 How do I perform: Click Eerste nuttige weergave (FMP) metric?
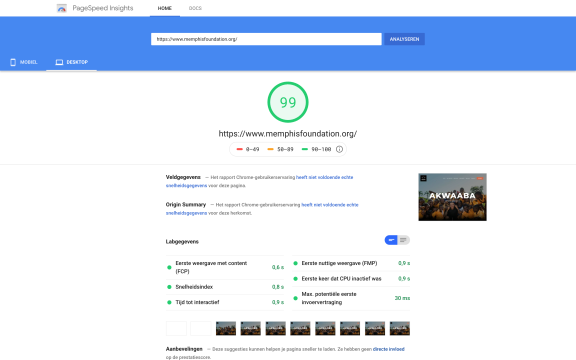[351, 263]
